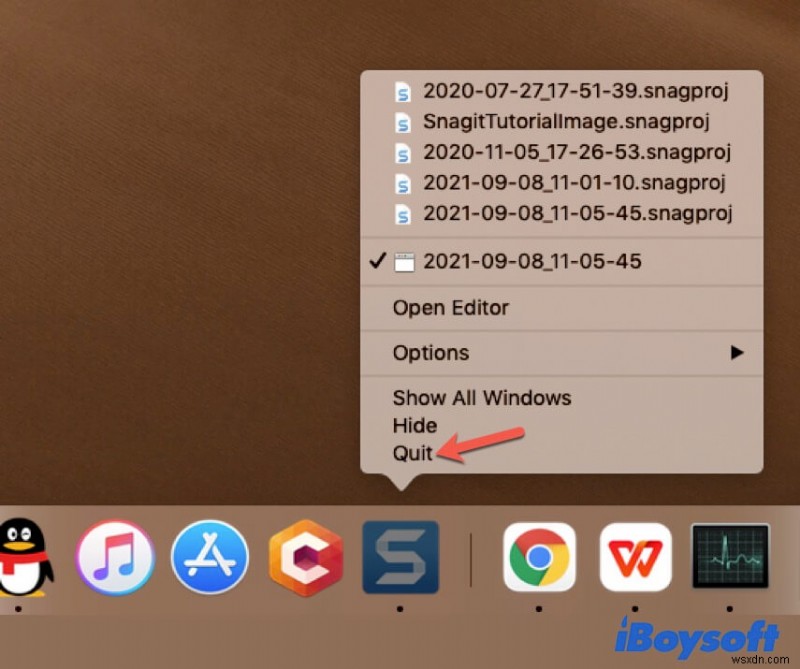Choose Quit to close Snagit
The image size is (800, 669).
coord(413,453)
